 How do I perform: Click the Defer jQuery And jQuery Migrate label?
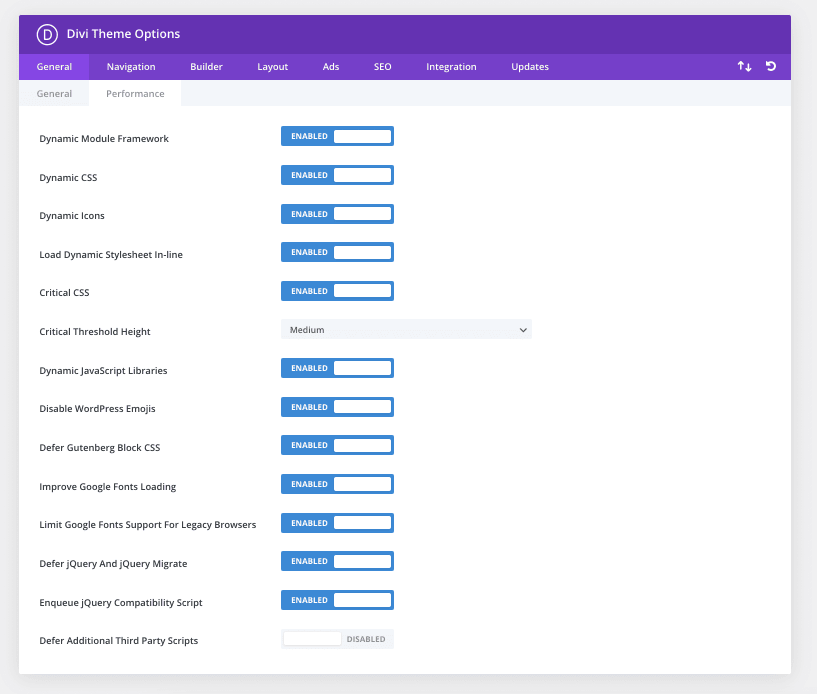point(113,564)
